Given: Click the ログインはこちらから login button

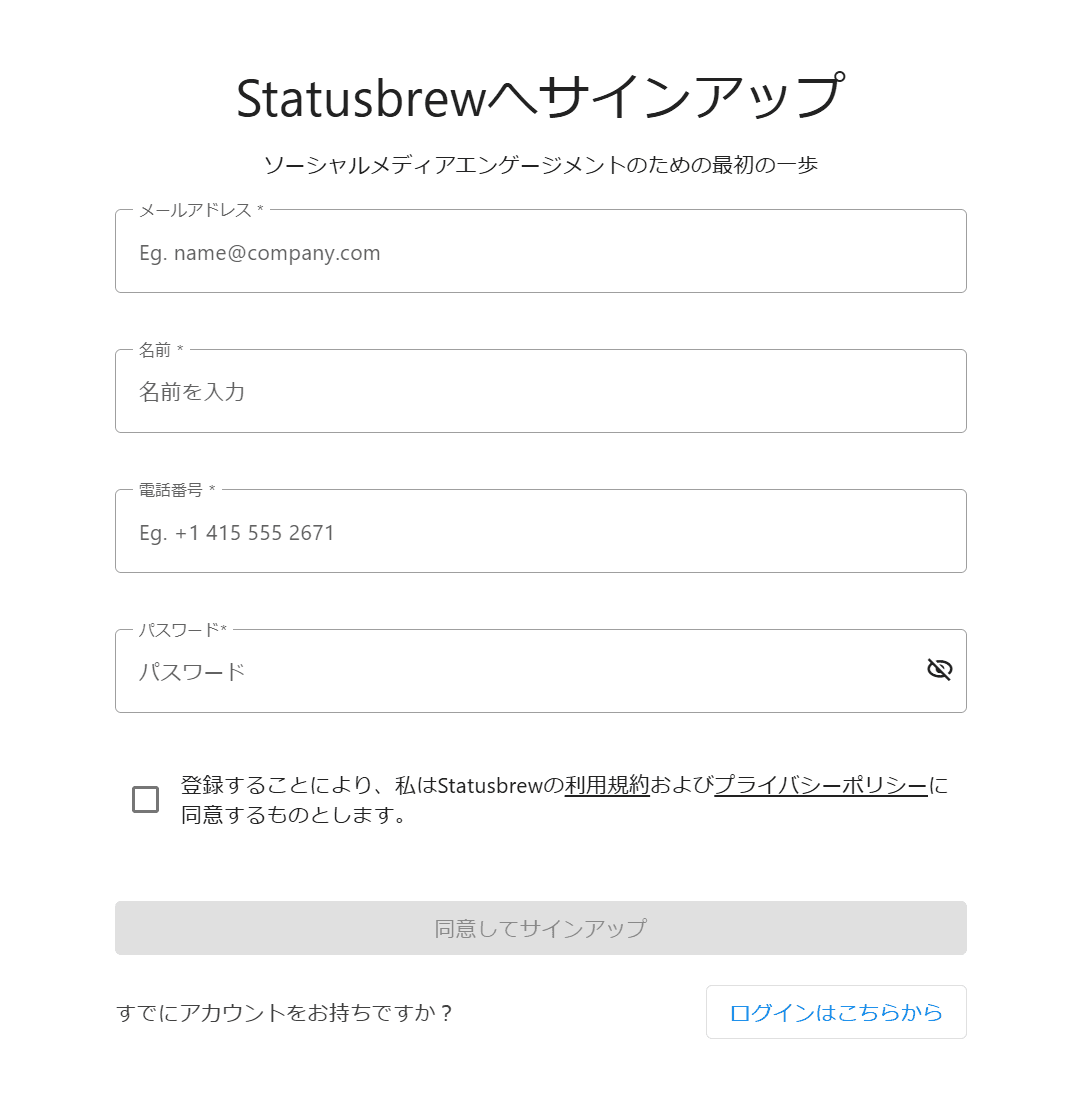Looking at the screenshot, I should [836, 1012].
